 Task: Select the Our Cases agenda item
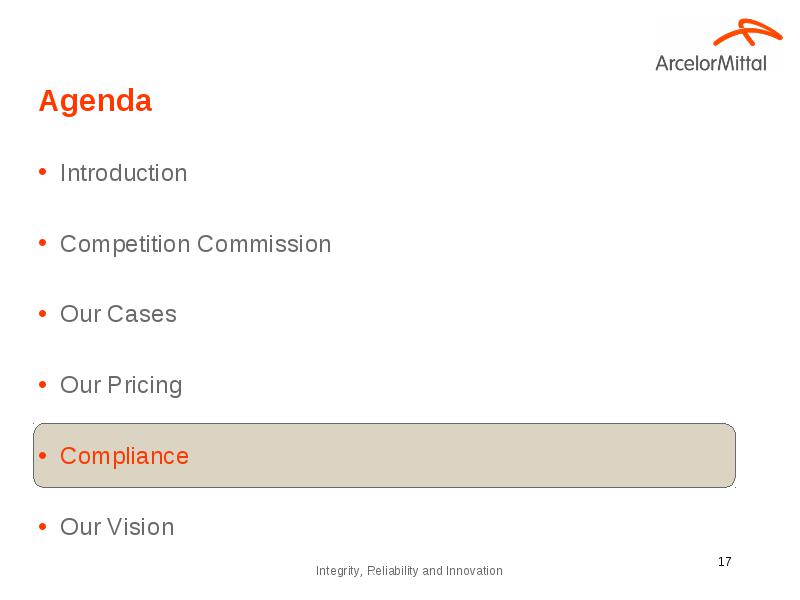tap(118, 314)
